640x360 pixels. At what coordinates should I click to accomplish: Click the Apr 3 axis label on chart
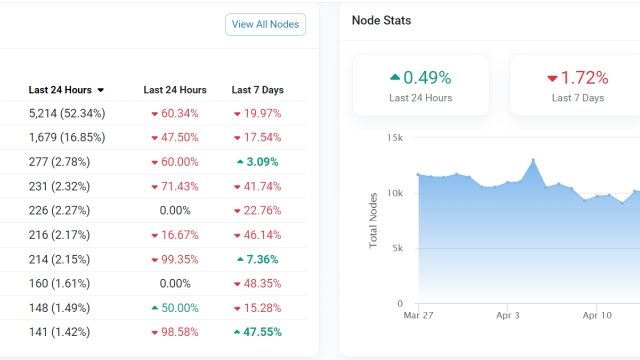pos(508,315)
